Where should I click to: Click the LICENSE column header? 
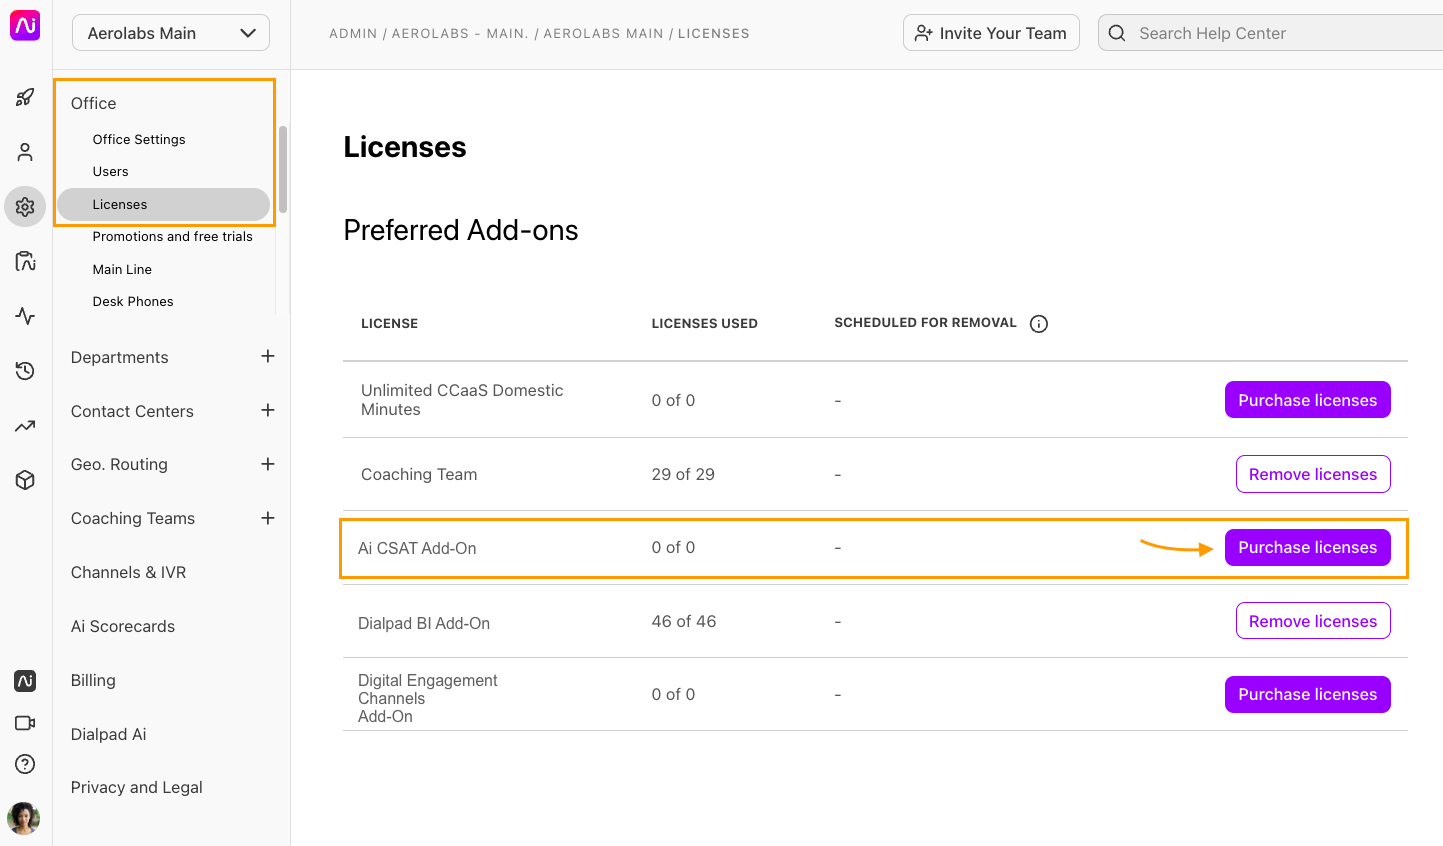(x=389, y=323)
